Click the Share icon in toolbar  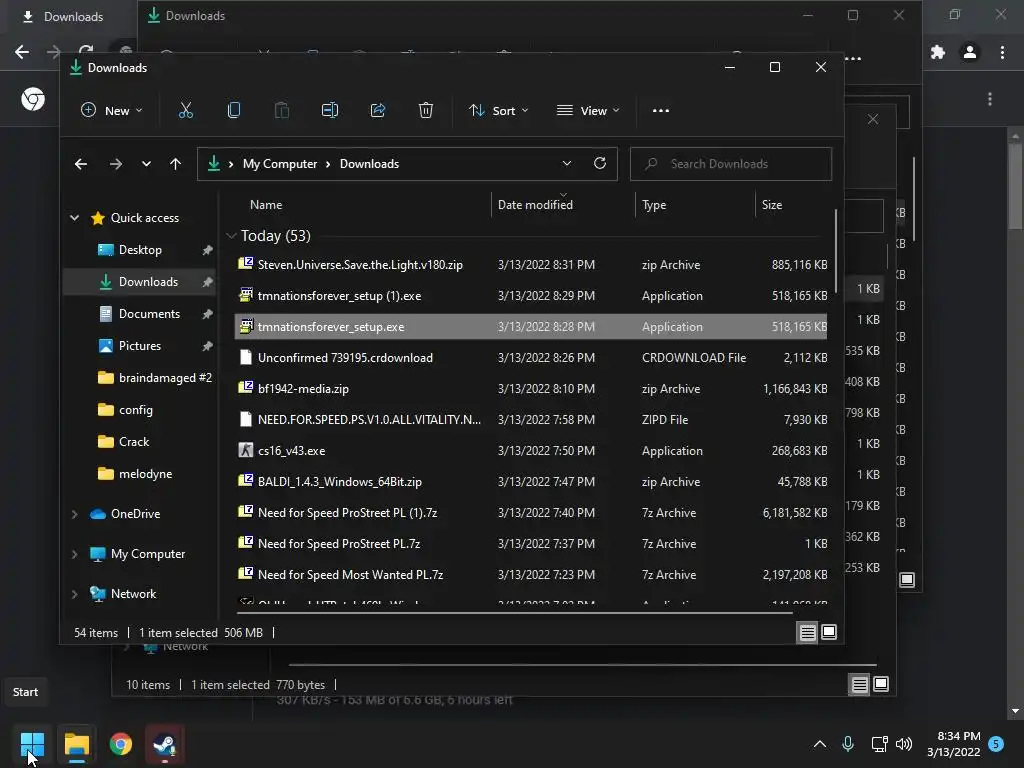(377, 110)
